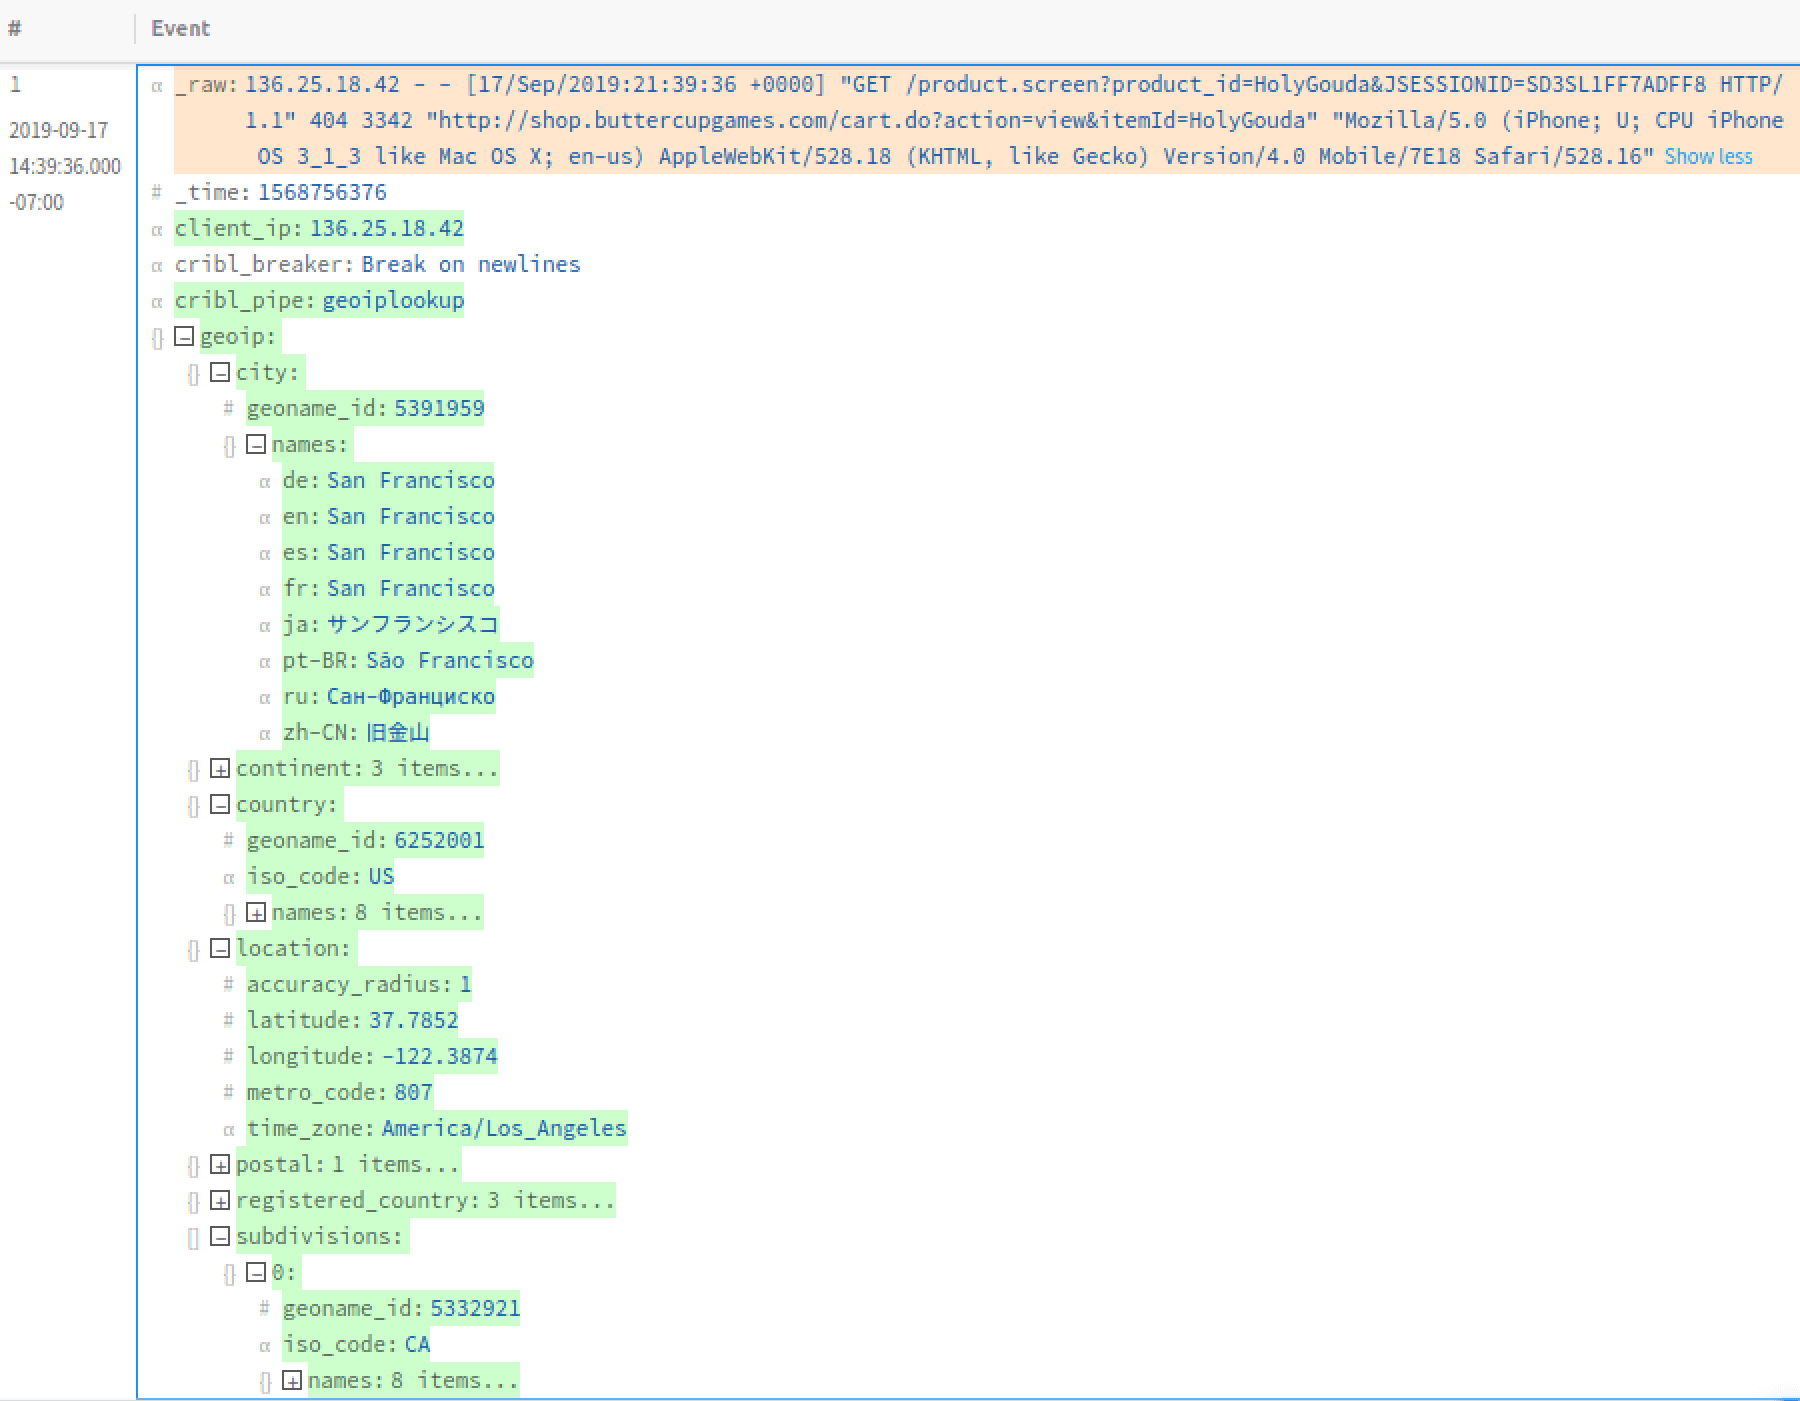Click the number type icon next to _time
1800x1401 pixels.
coord(156,193)
